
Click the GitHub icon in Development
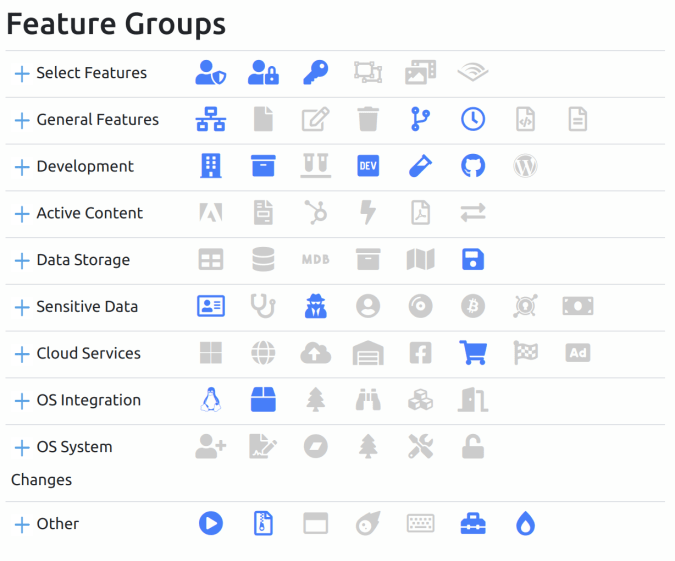click(472, 166)
